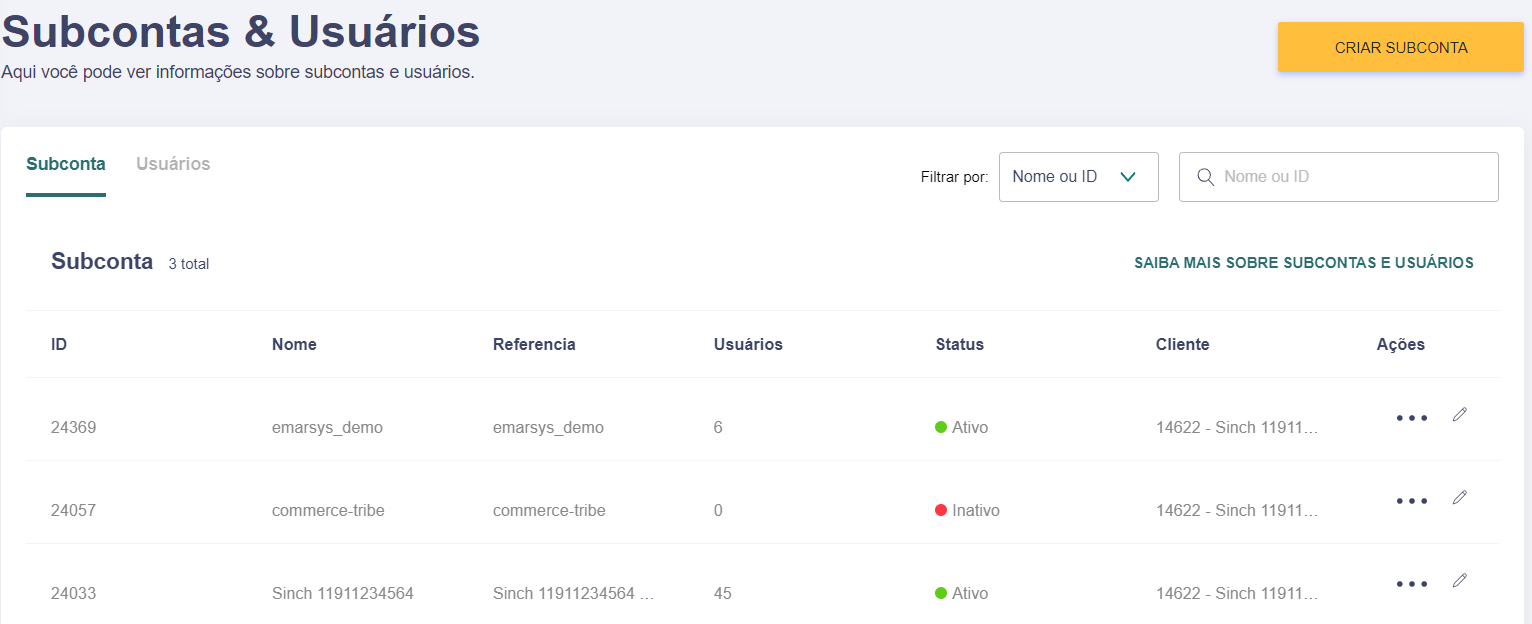
Task: Expand the Filtrar por dropdown
Action: pyautogui.click(x=1078, y=177)
